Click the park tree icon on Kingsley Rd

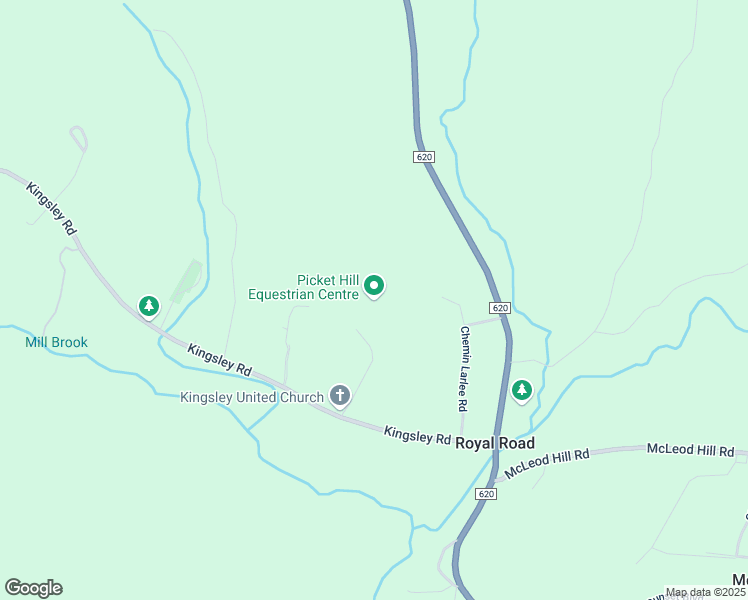pos(149,306)
